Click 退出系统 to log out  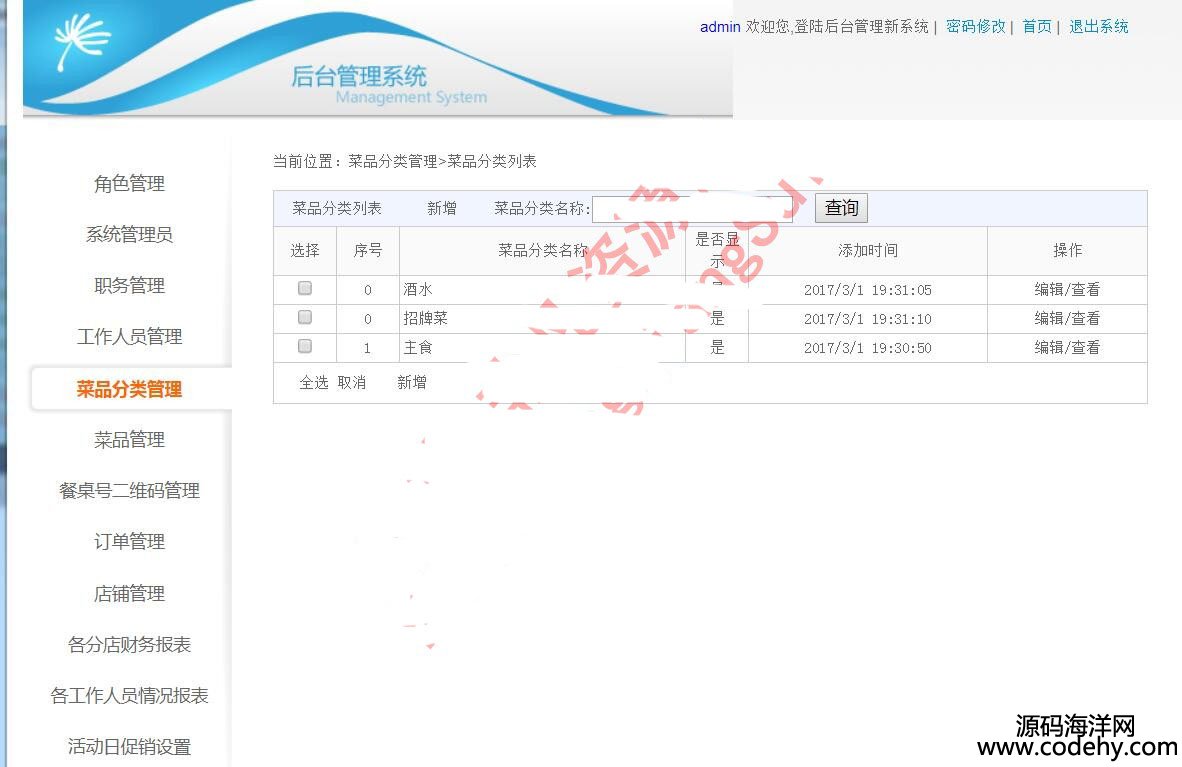click(x=1098, y=26)
